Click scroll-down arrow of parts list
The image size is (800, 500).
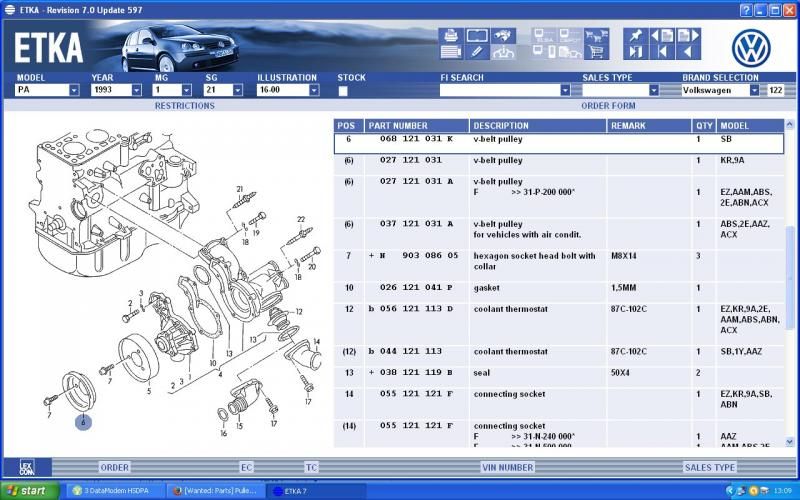[x=790, y=442]
